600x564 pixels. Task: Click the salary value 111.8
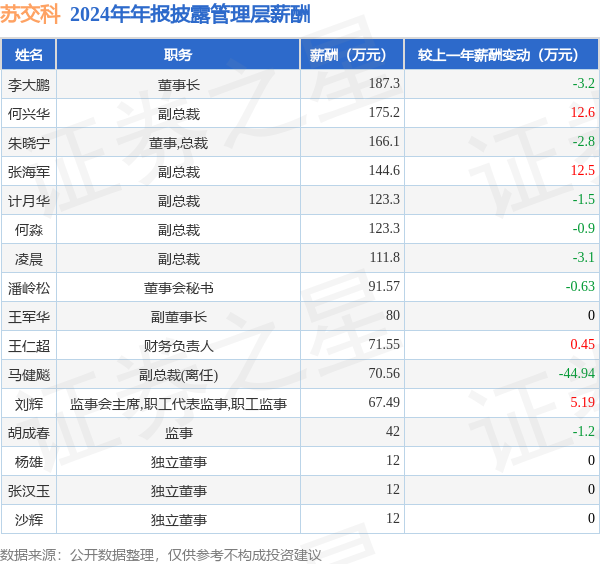tap(385, 257)
